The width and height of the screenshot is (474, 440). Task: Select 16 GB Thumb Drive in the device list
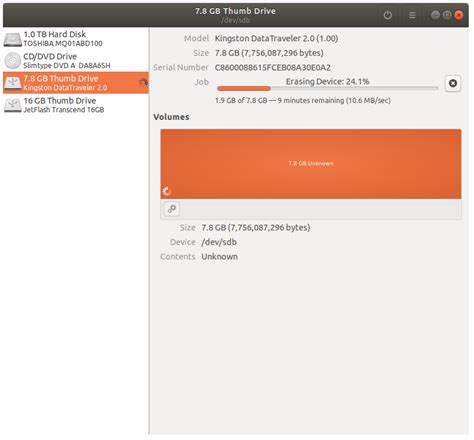click(x=76, y=105)
